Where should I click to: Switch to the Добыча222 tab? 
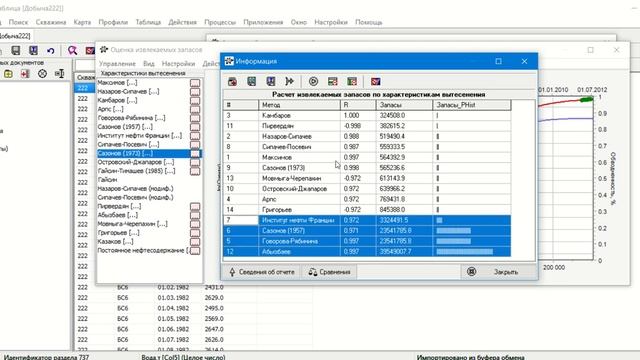15,36
